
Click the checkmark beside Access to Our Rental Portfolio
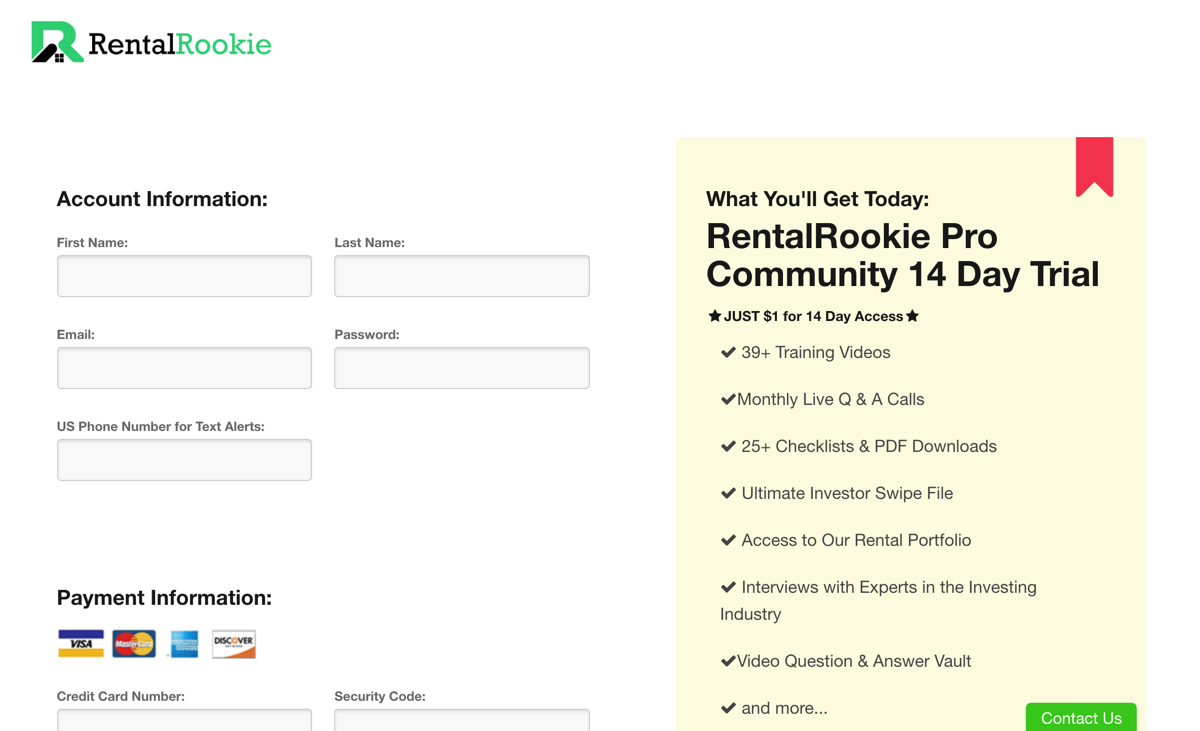tap(728, 540)
